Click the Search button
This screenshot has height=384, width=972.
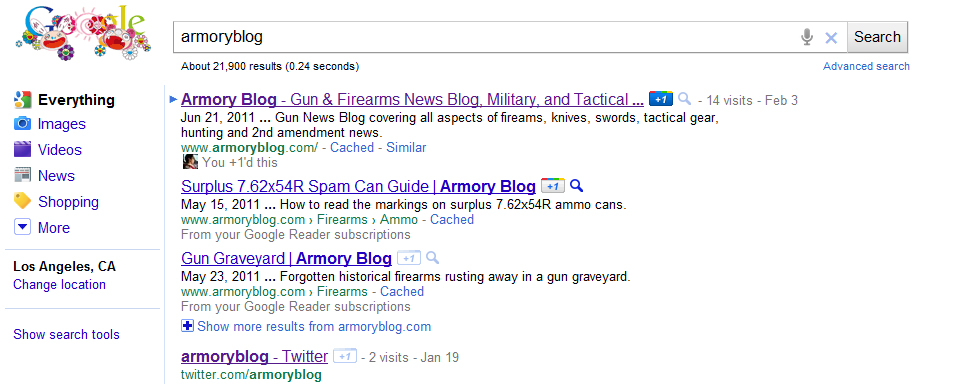point(877,37)
